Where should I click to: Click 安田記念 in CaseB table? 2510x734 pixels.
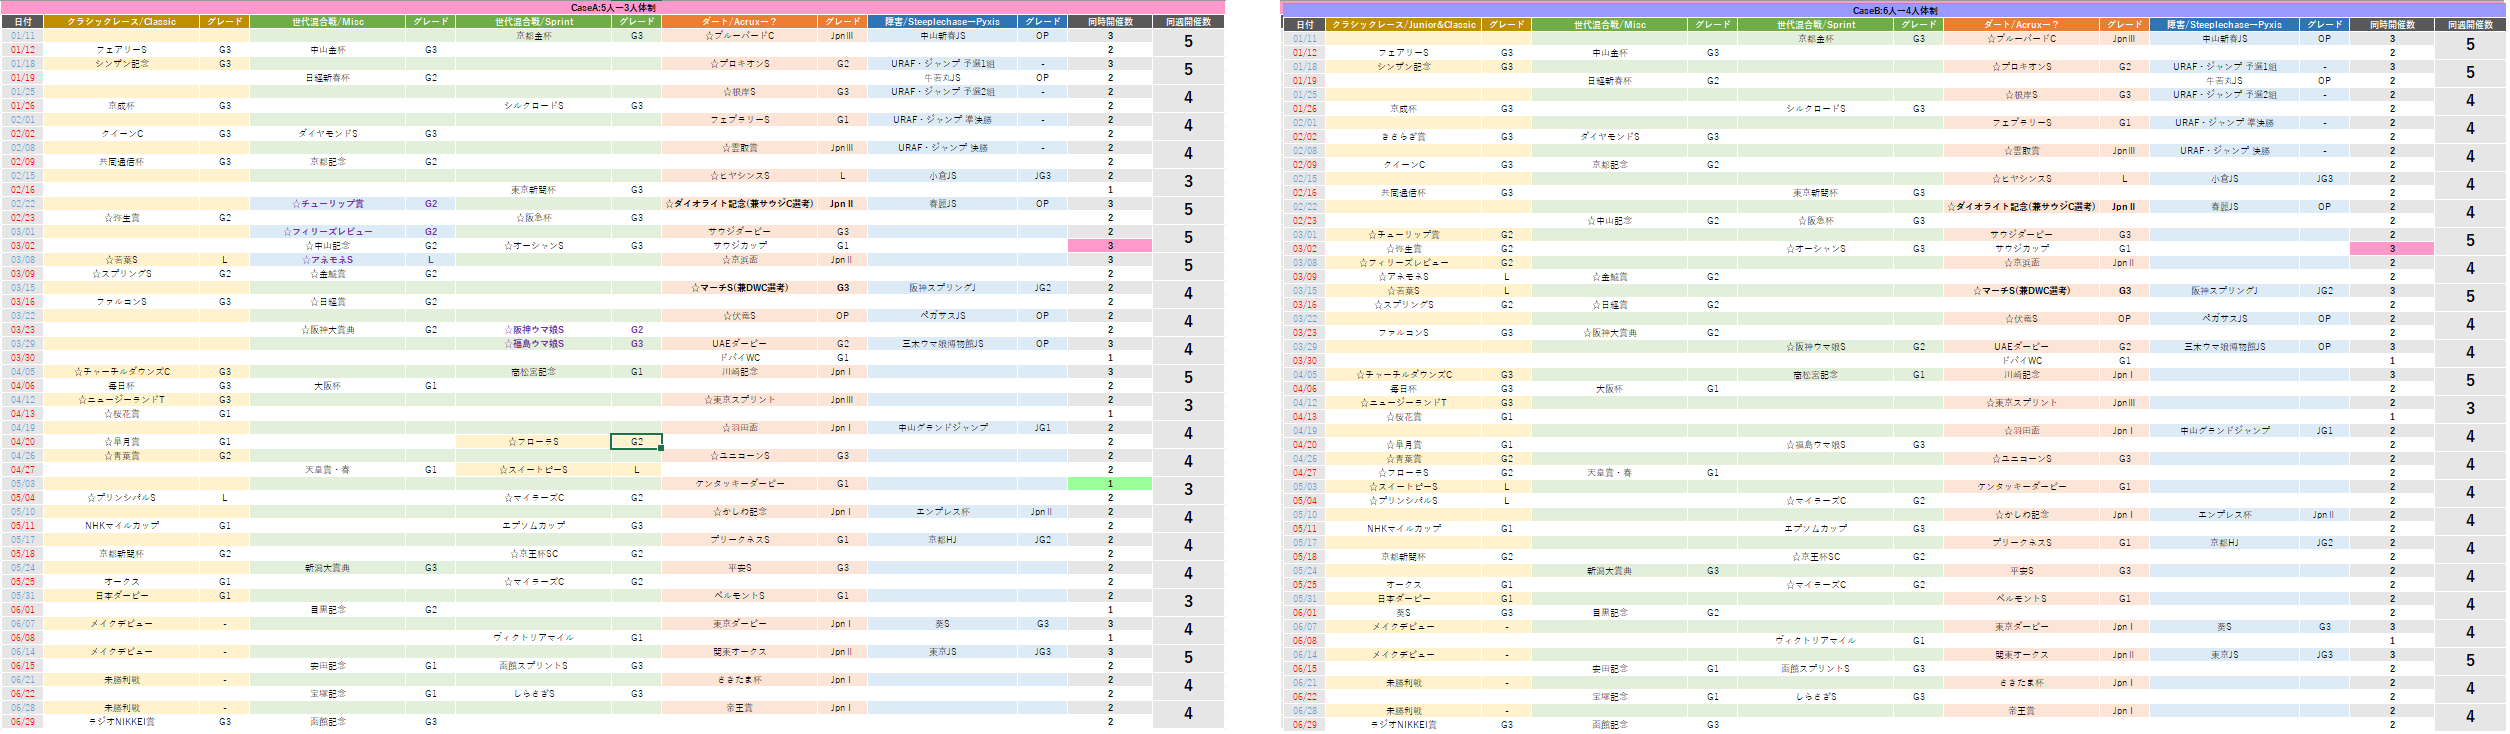point(1610,668)
